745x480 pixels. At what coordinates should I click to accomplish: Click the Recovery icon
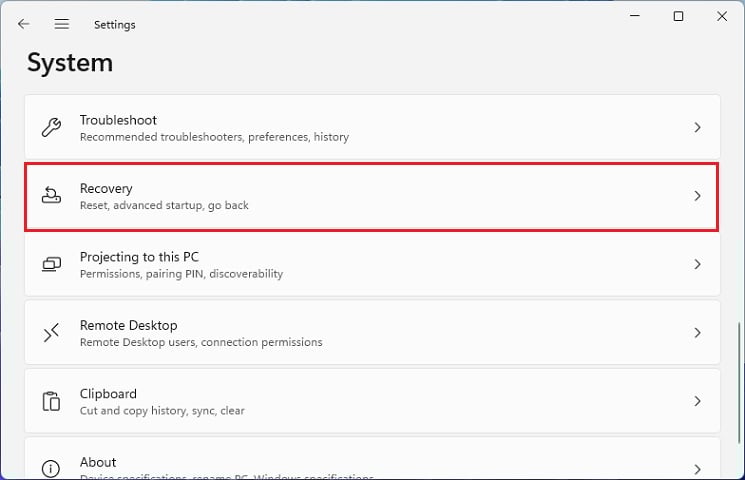click(x=51, y=196)
